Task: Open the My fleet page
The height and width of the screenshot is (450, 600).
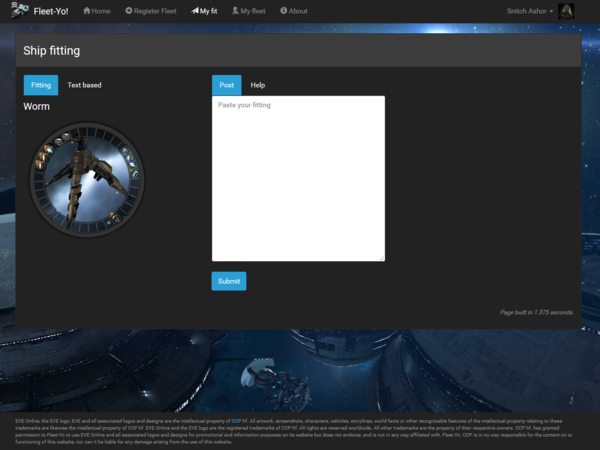Action: pyautogui.click(x=249, y=11)
